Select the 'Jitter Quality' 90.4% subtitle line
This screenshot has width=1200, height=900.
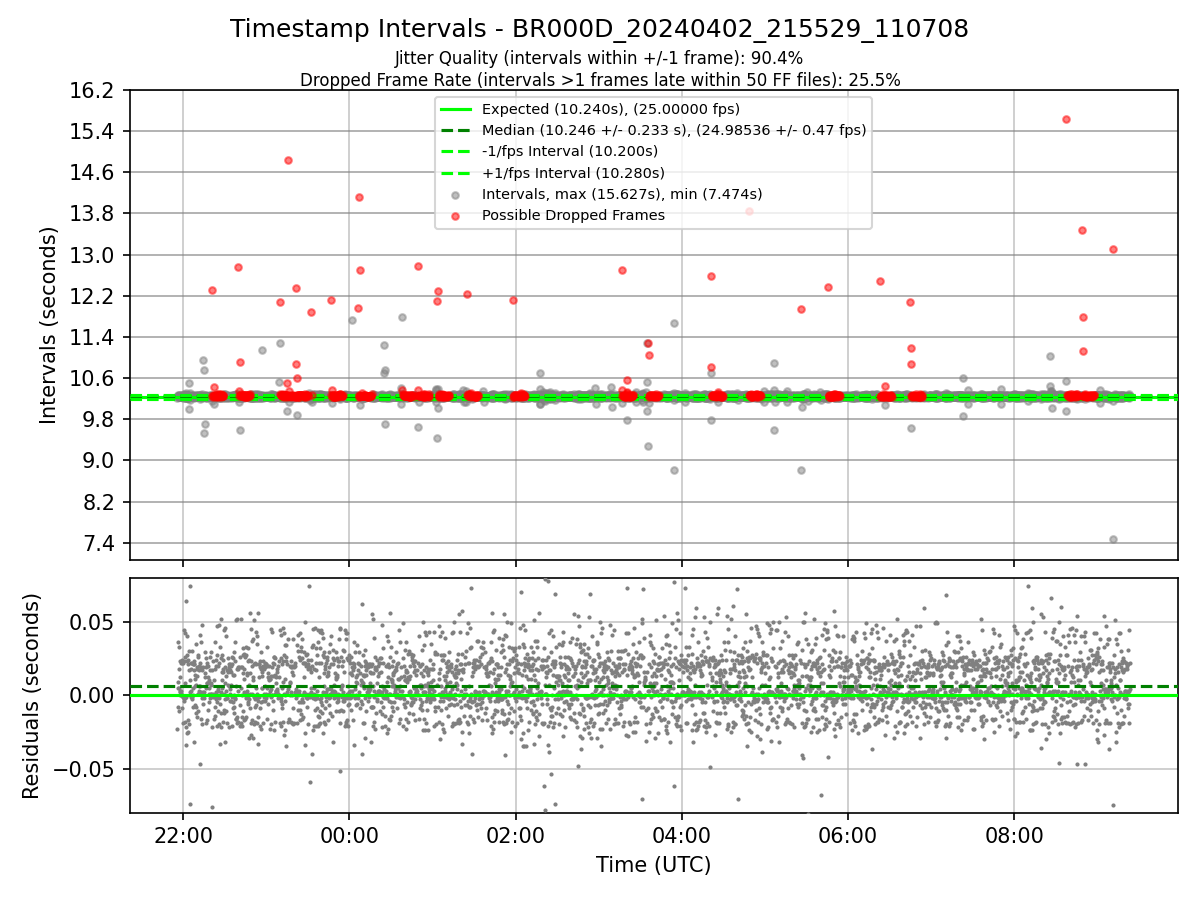point(599,59)
